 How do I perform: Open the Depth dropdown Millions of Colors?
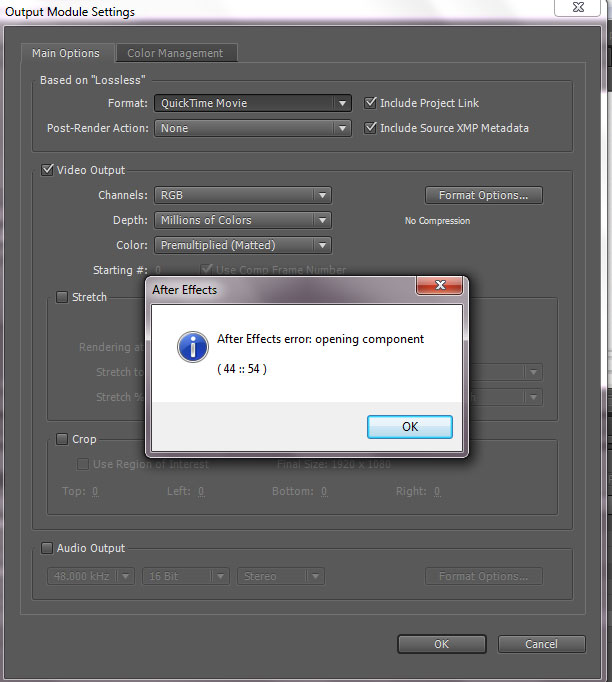(x=243, y=220)
